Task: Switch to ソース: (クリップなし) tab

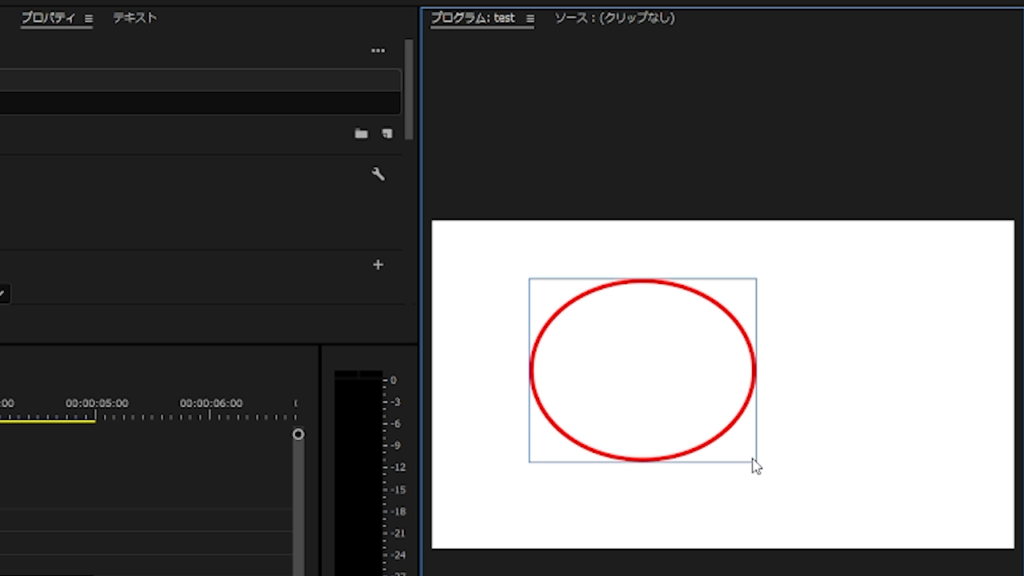Action: [x=615, y=18]
